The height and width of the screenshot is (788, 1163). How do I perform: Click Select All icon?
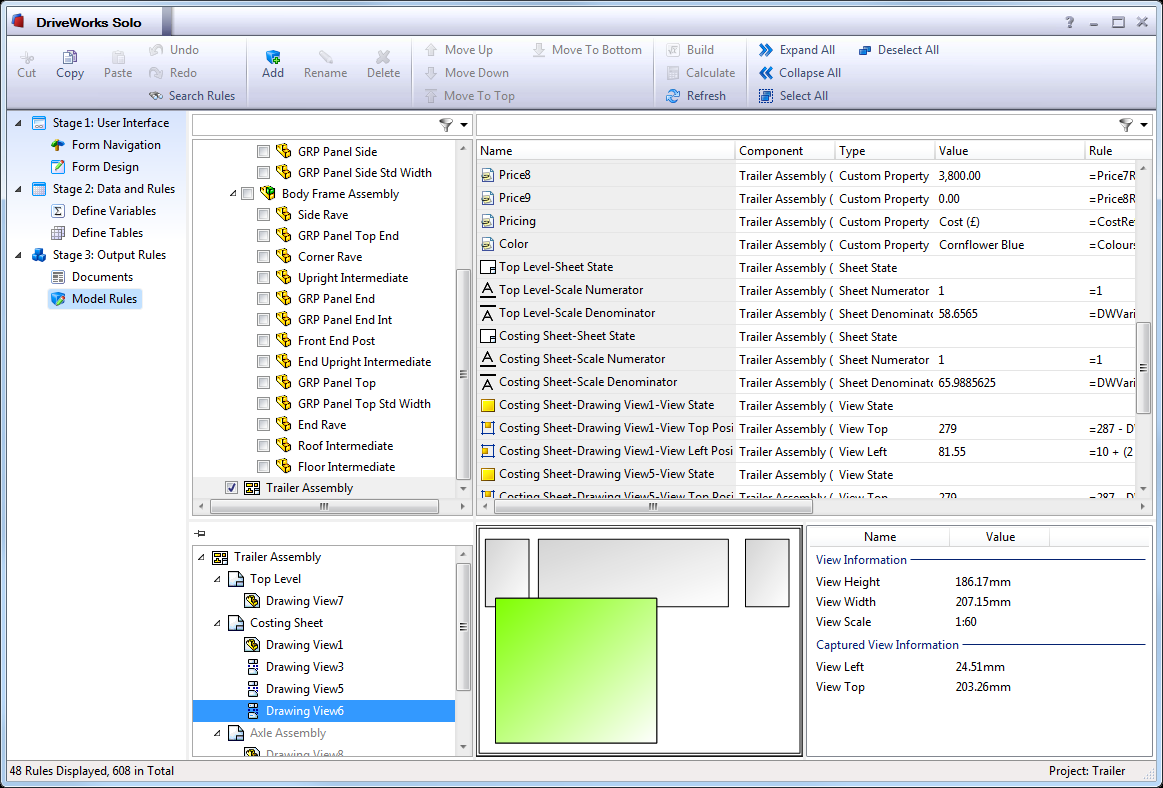[x=765, y=96]
